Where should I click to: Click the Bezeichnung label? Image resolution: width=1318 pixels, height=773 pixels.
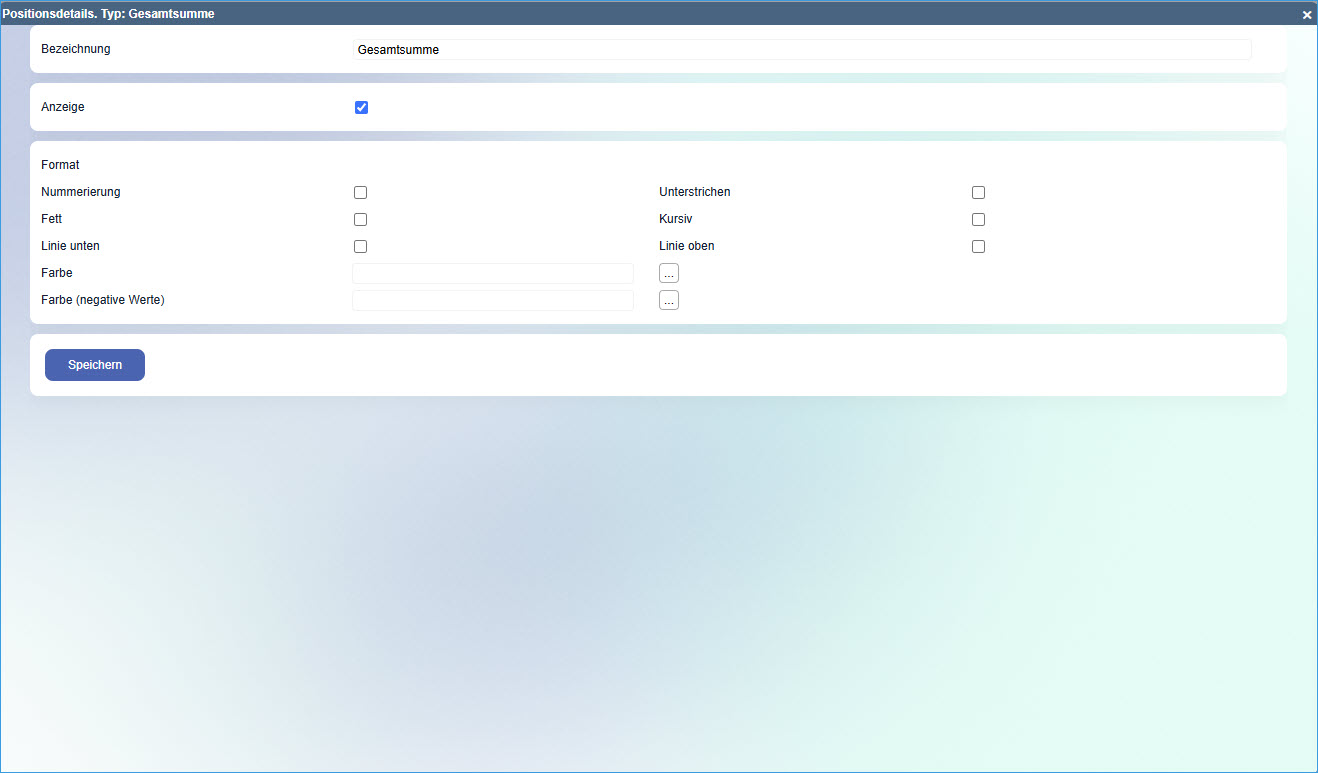coord(76,49)
